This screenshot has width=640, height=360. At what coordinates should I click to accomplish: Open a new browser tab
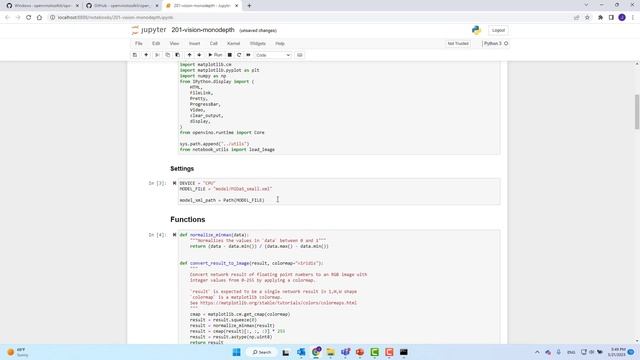click(249, 6)
